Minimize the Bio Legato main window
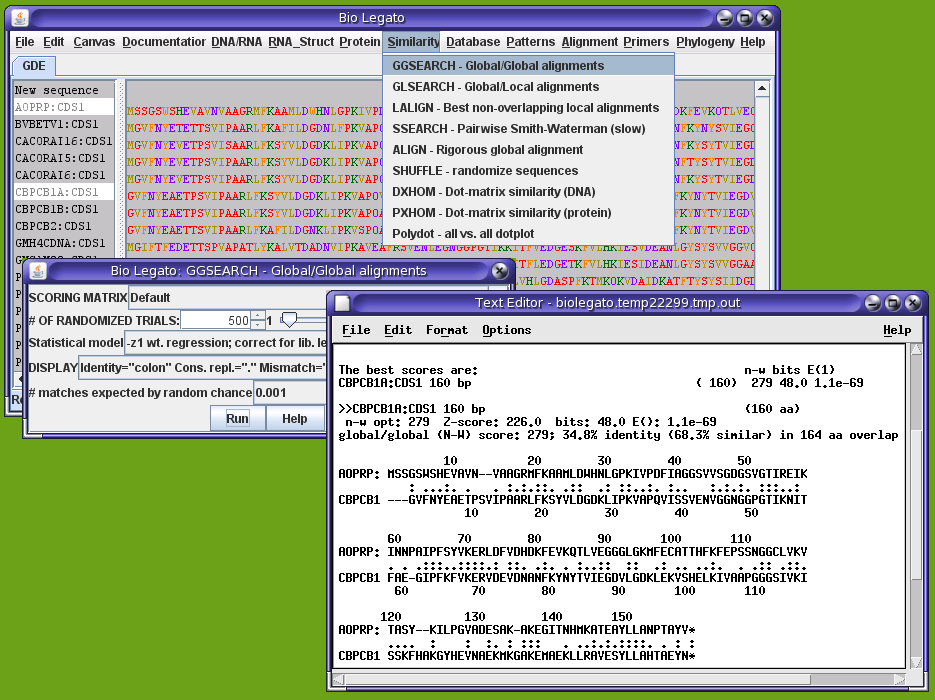 tap(725, 18)
